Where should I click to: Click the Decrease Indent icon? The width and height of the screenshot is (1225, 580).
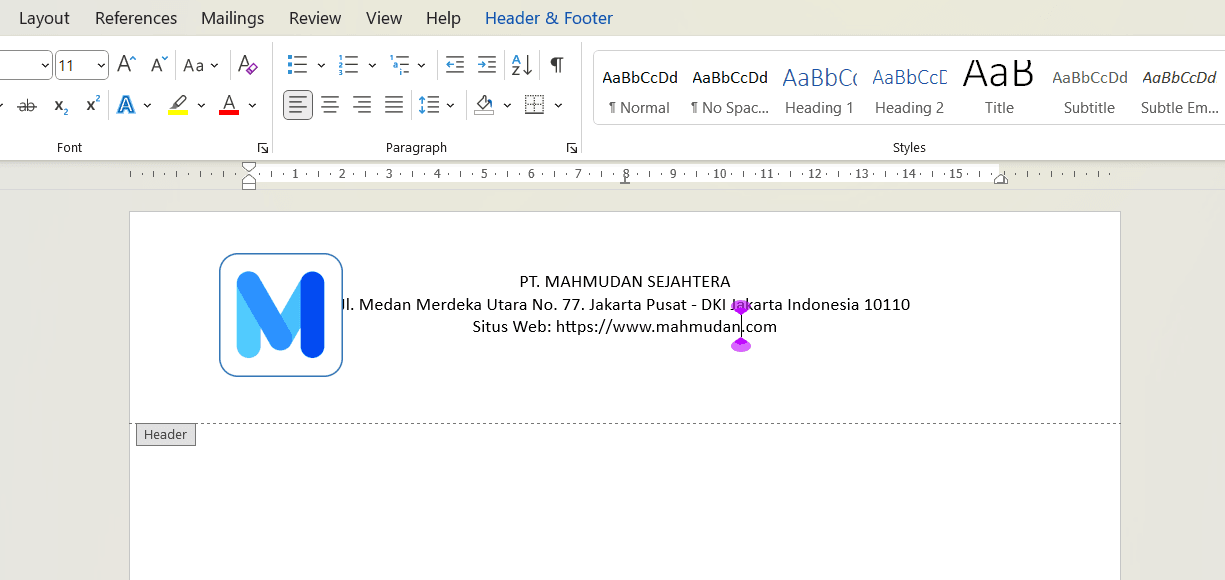click(455, 65)
